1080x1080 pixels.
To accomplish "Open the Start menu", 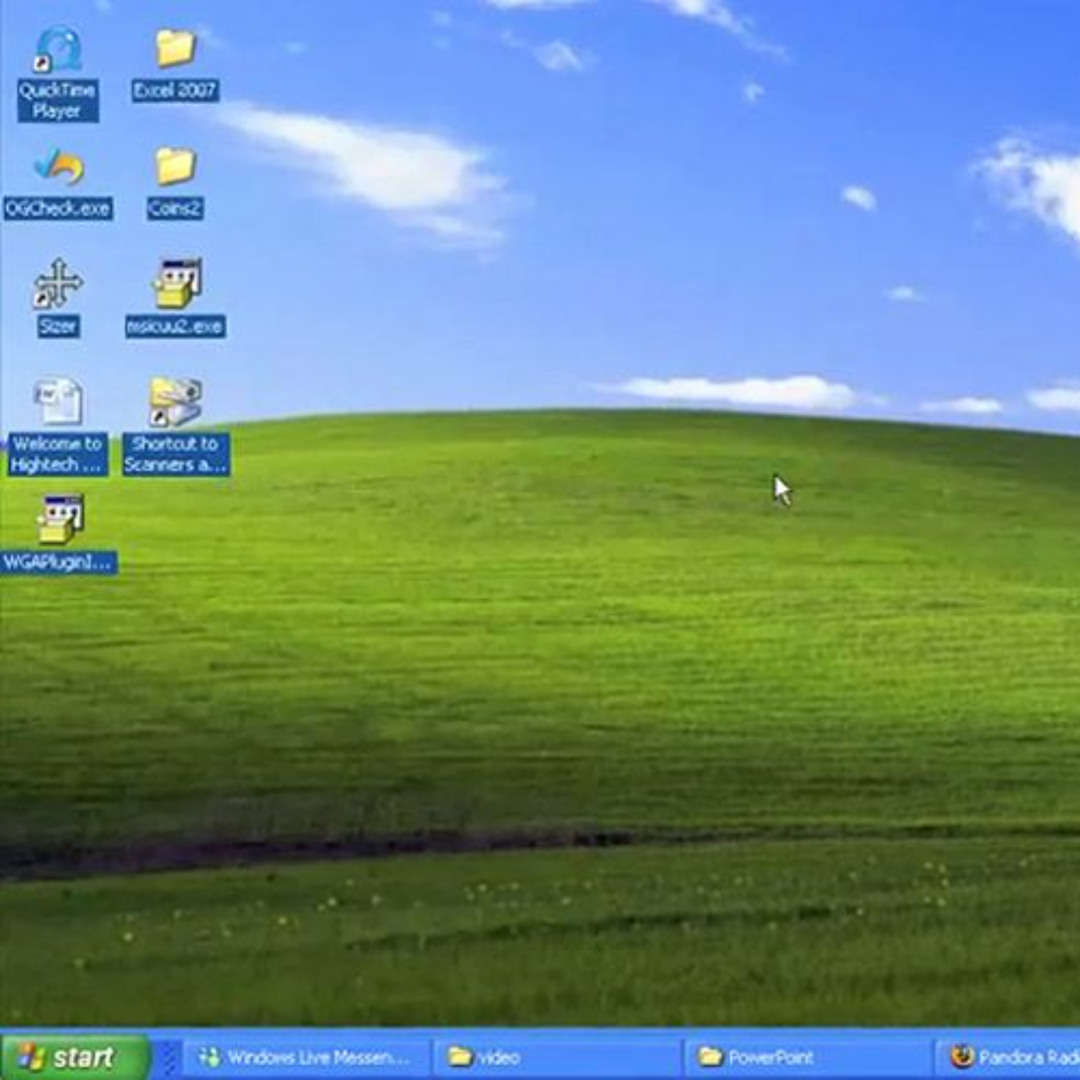I will [x=74, y=1057].
